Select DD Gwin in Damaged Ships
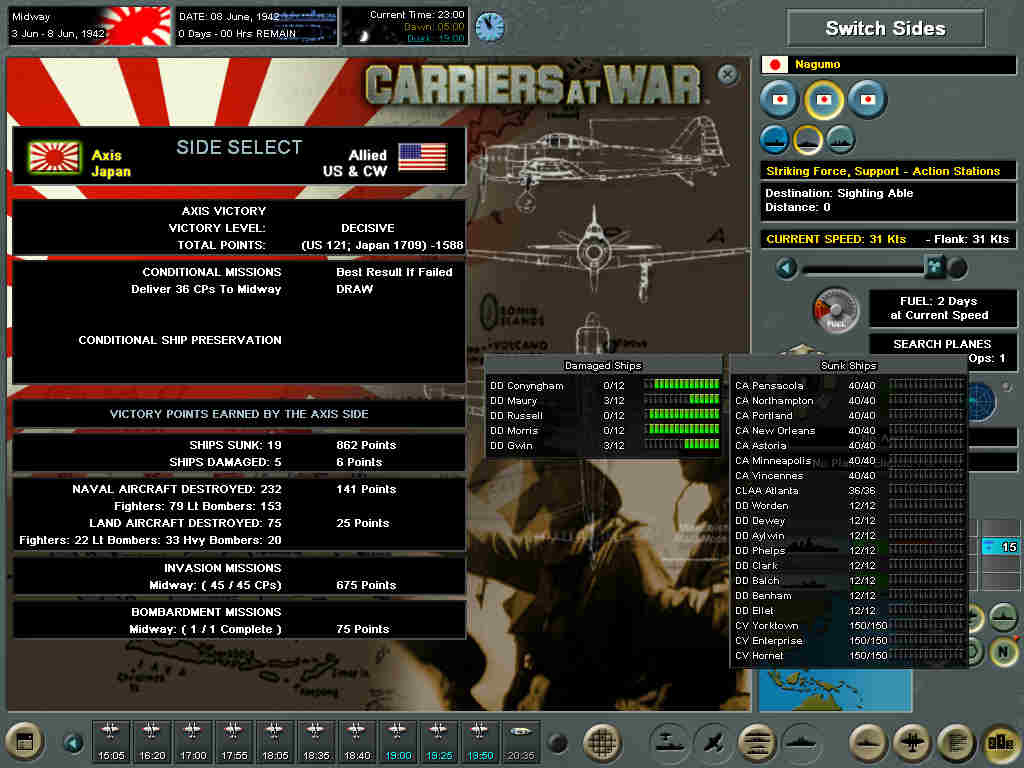Screen dimensions: 1024x768 (x=603, y=445)
